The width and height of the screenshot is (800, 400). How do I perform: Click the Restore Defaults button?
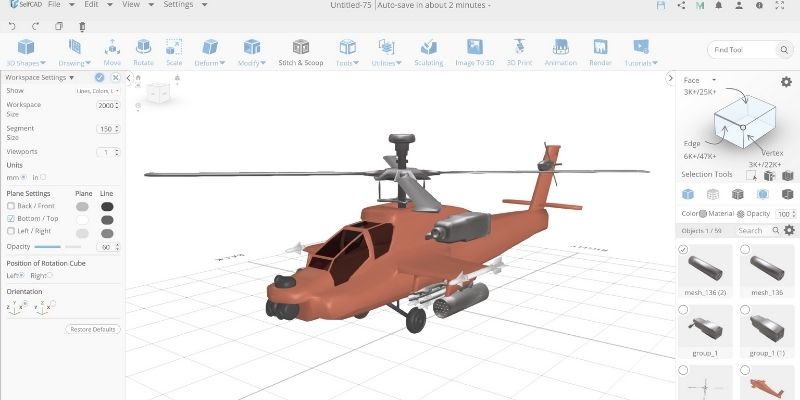[x=93, y=329]
